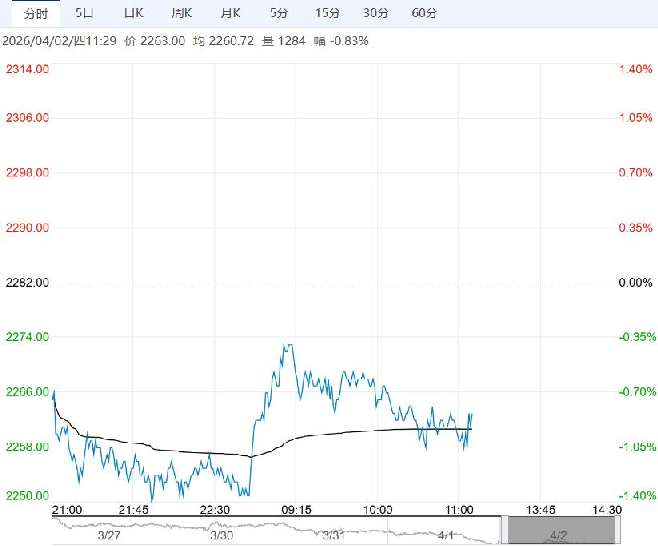Click the 09:15 time axis label
The image size is (658, 546).
[x=295, y=510]
